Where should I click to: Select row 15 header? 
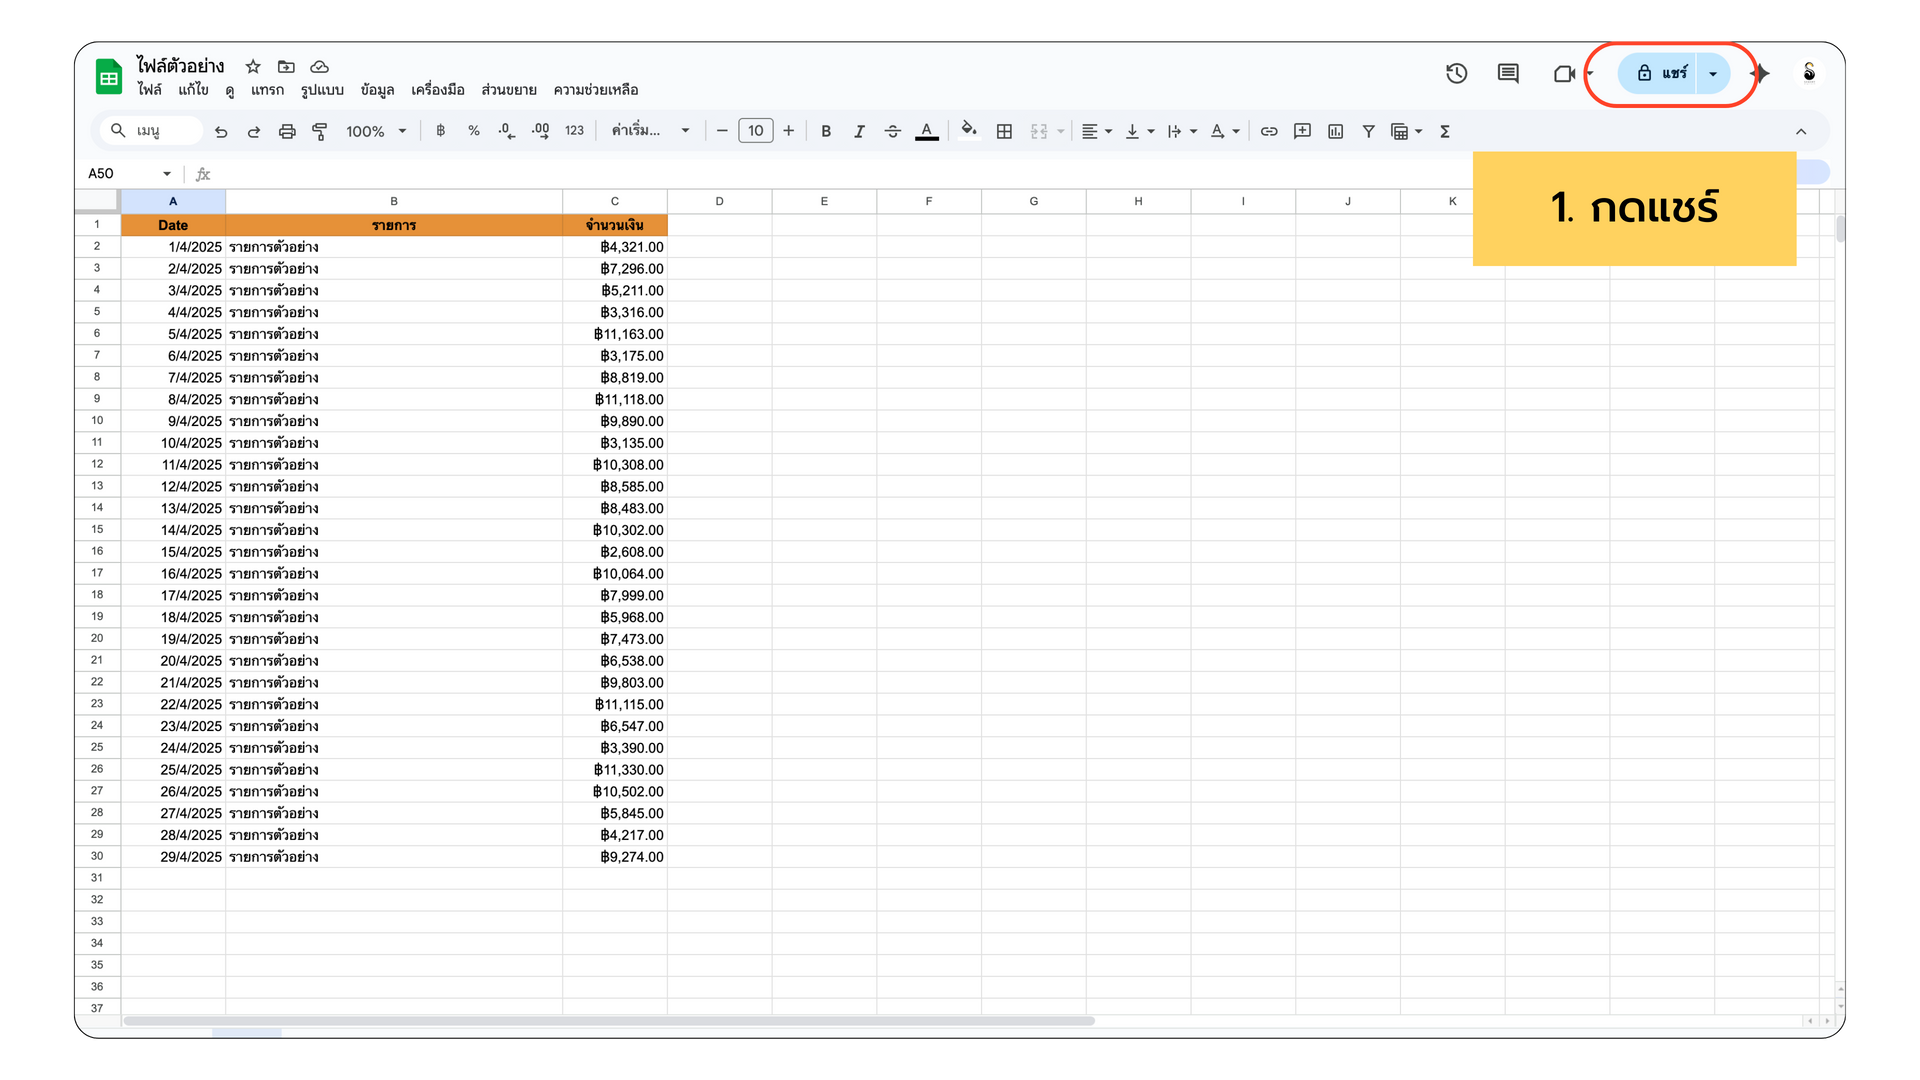97,530
